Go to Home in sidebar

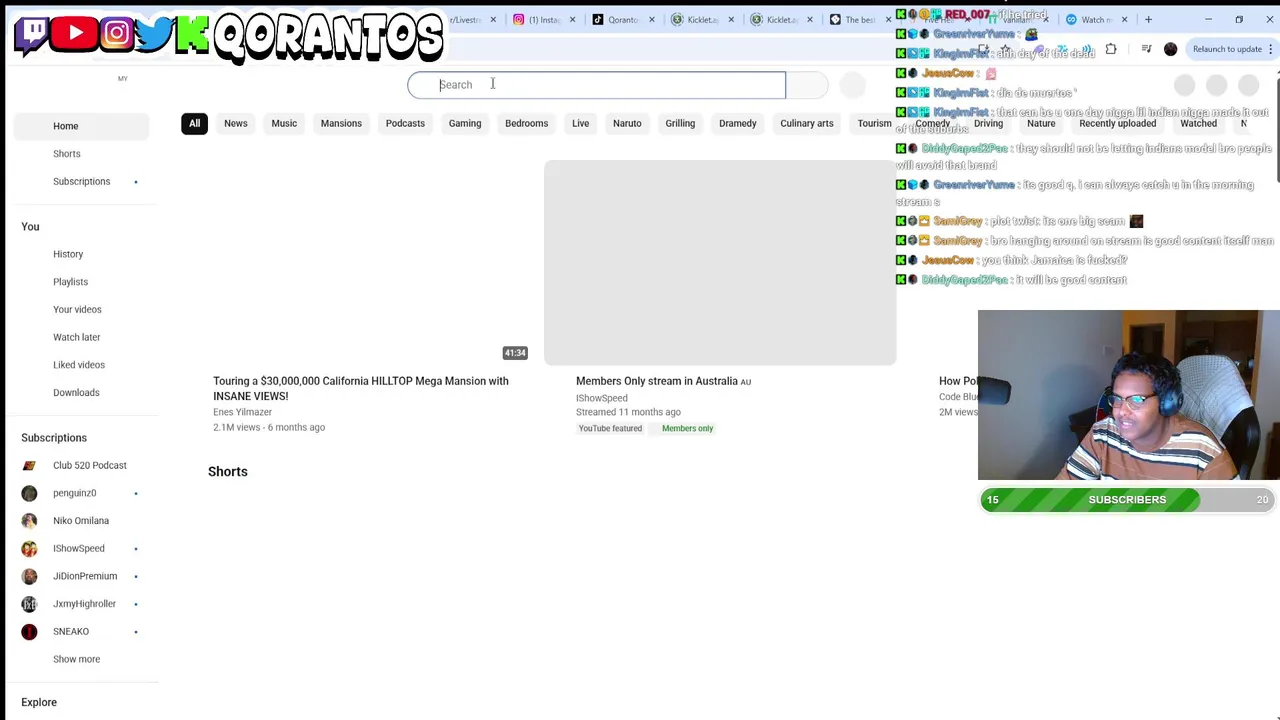pyautogui.click(x=82, y=126)
